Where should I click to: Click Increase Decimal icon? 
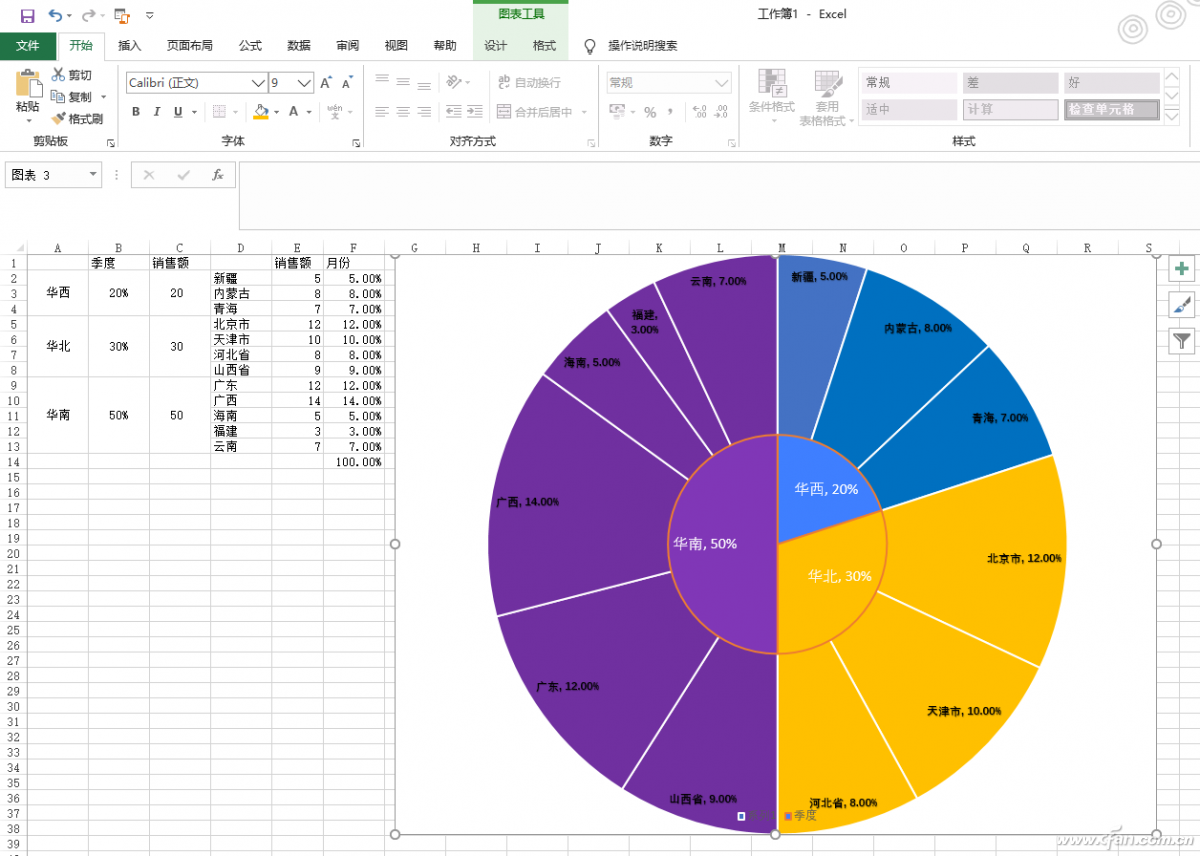pos(698,112)
